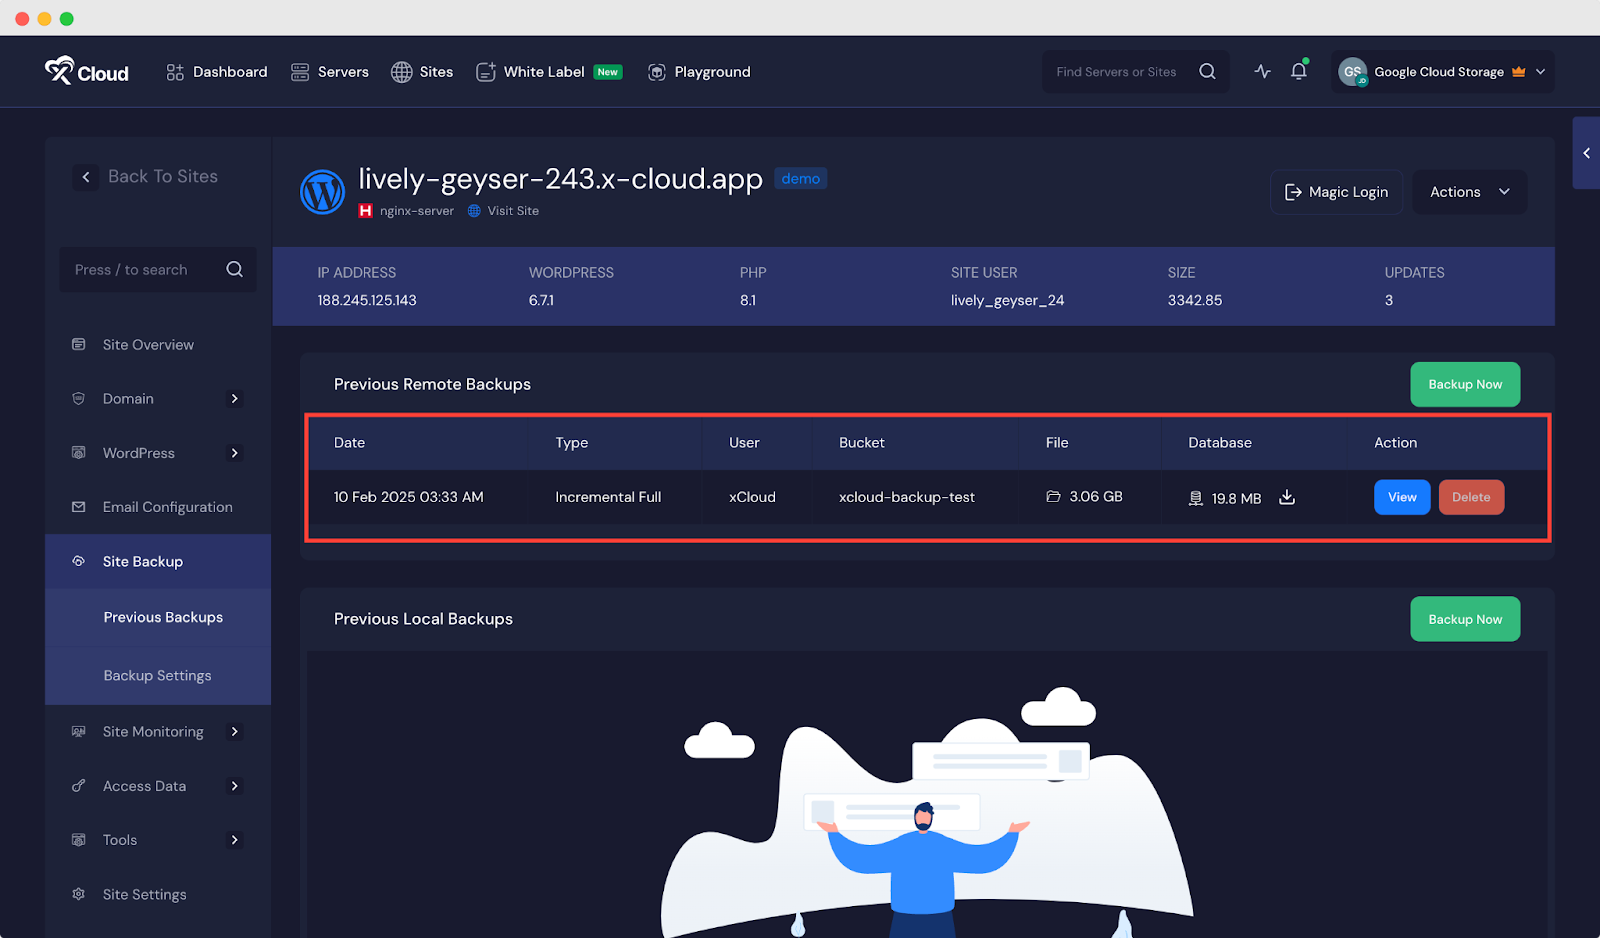Open the Google Cloud Storage account dropdown
The image size is (1600, 938).
[x=1440, y=71]
